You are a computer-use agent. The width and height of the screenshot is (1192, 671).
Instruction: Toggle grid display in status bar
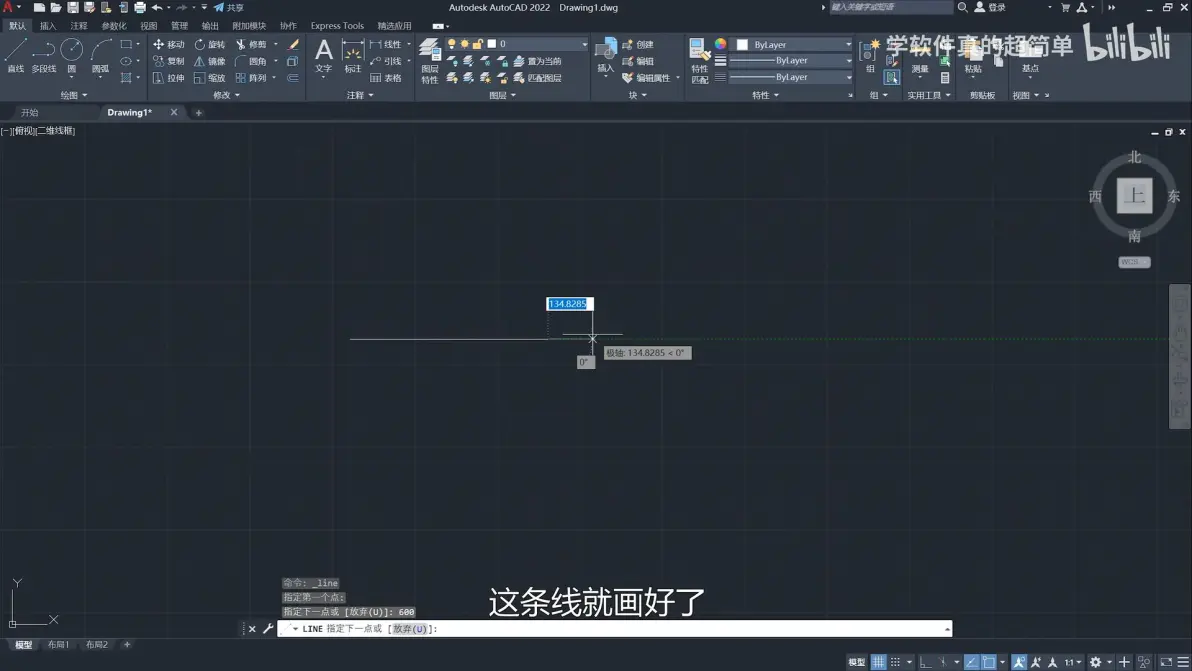878,662
